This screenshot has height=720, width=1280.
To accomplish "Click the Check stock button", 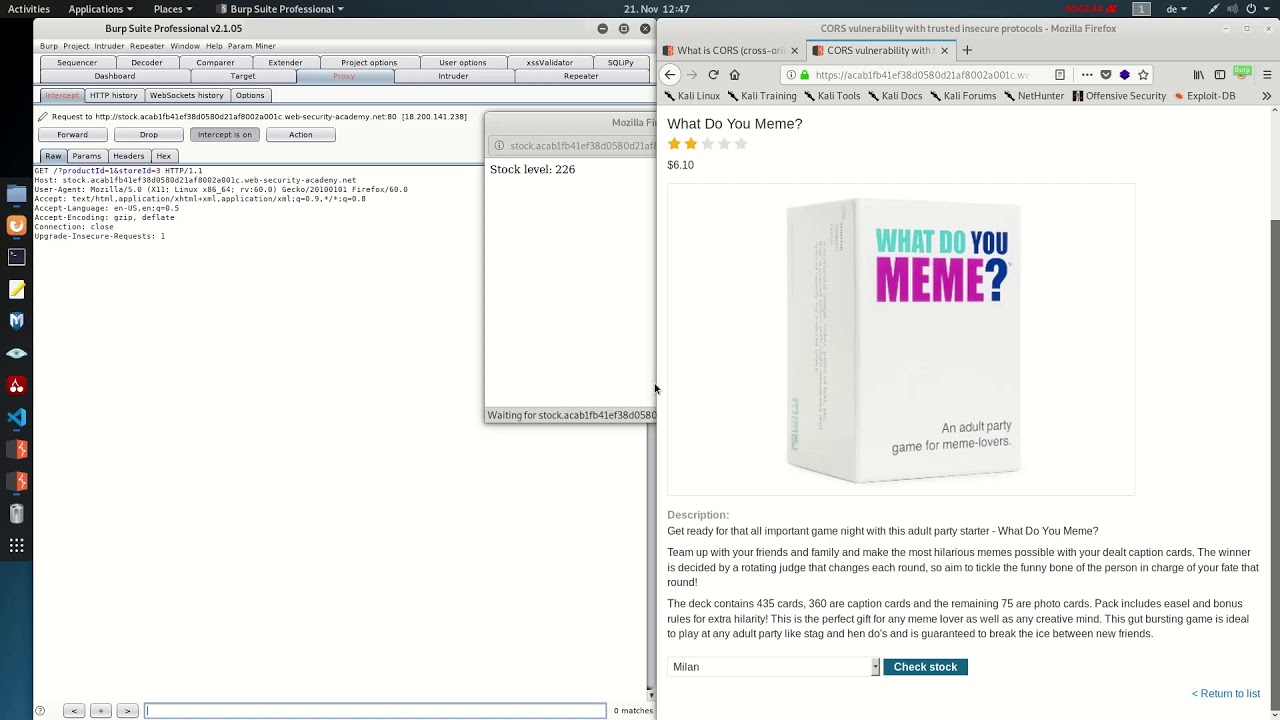I will click(x=925, y=667).
